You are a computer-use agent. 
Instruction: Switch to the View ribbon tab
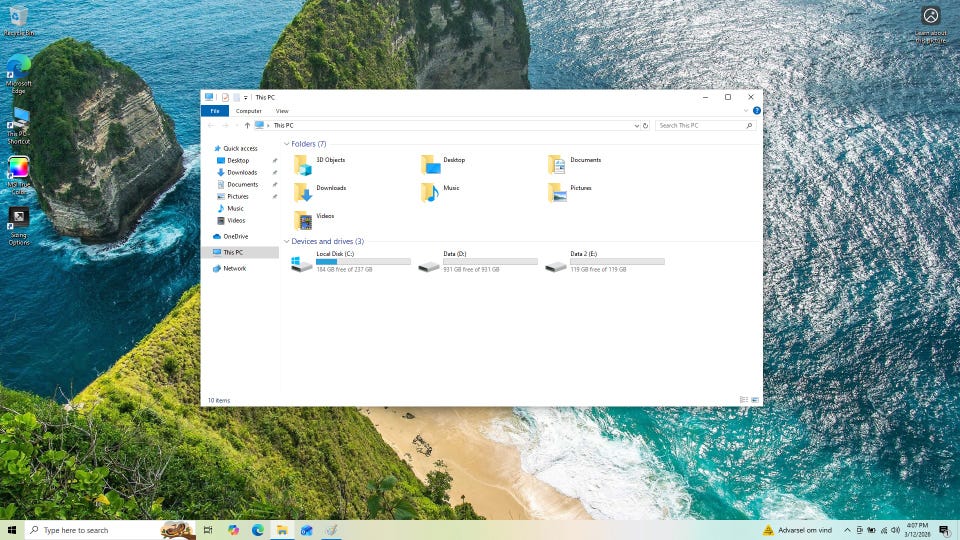282,111
